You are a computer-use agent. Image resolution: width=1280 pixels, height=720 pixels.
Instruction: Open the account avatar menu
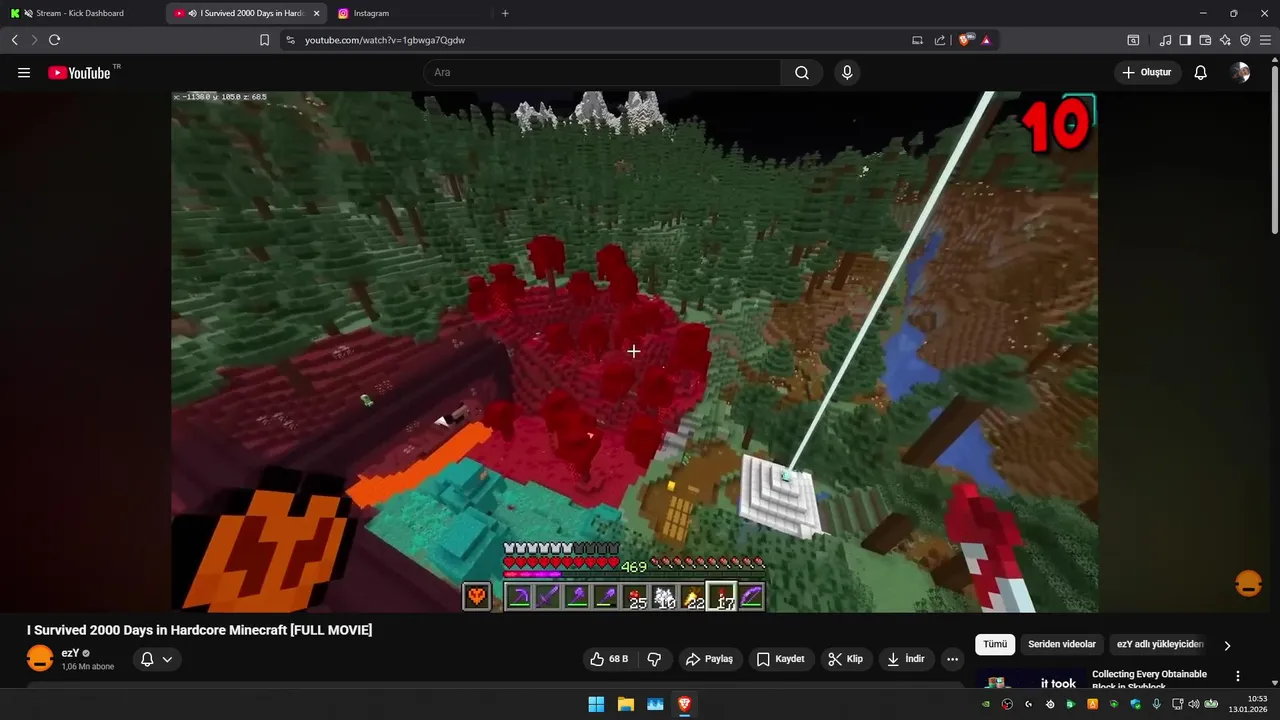click(x=1241, y=73)
